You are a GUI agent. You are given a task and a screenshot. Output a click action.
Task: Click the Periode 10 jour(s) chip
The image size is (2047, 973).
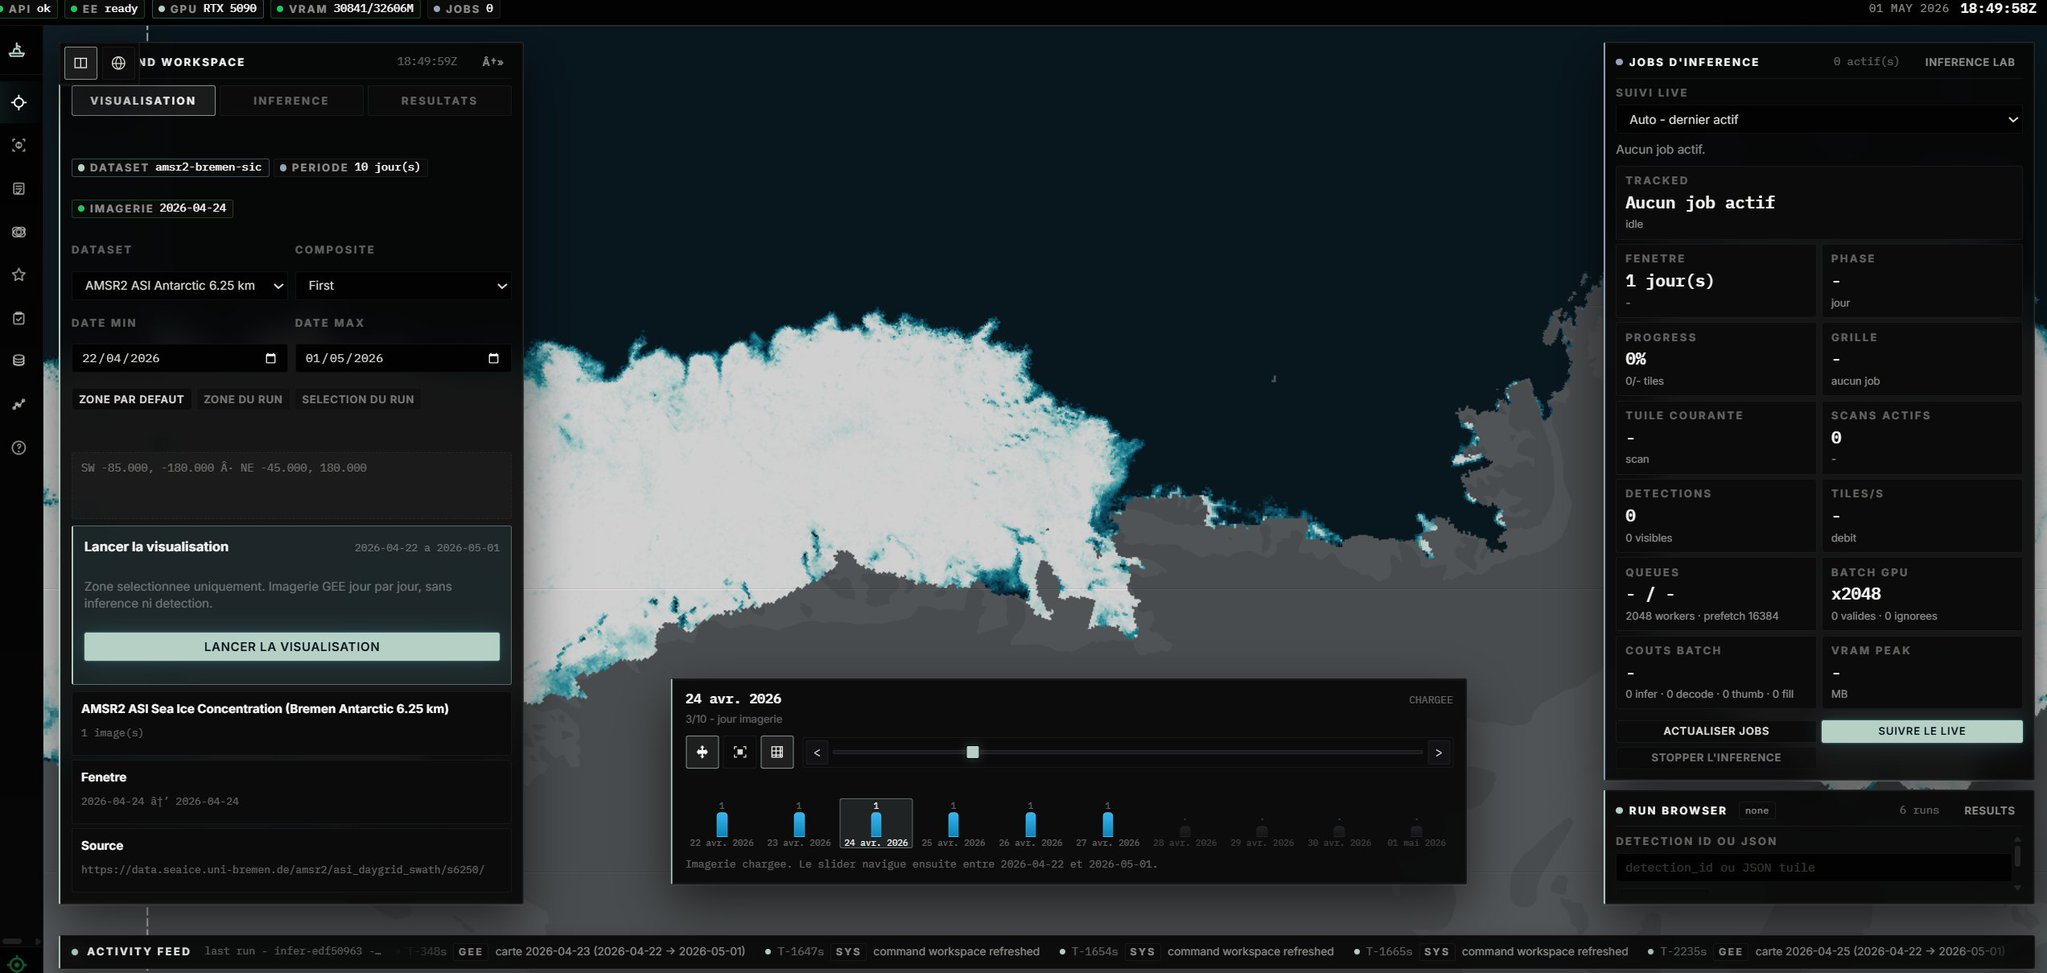(351, 167)
